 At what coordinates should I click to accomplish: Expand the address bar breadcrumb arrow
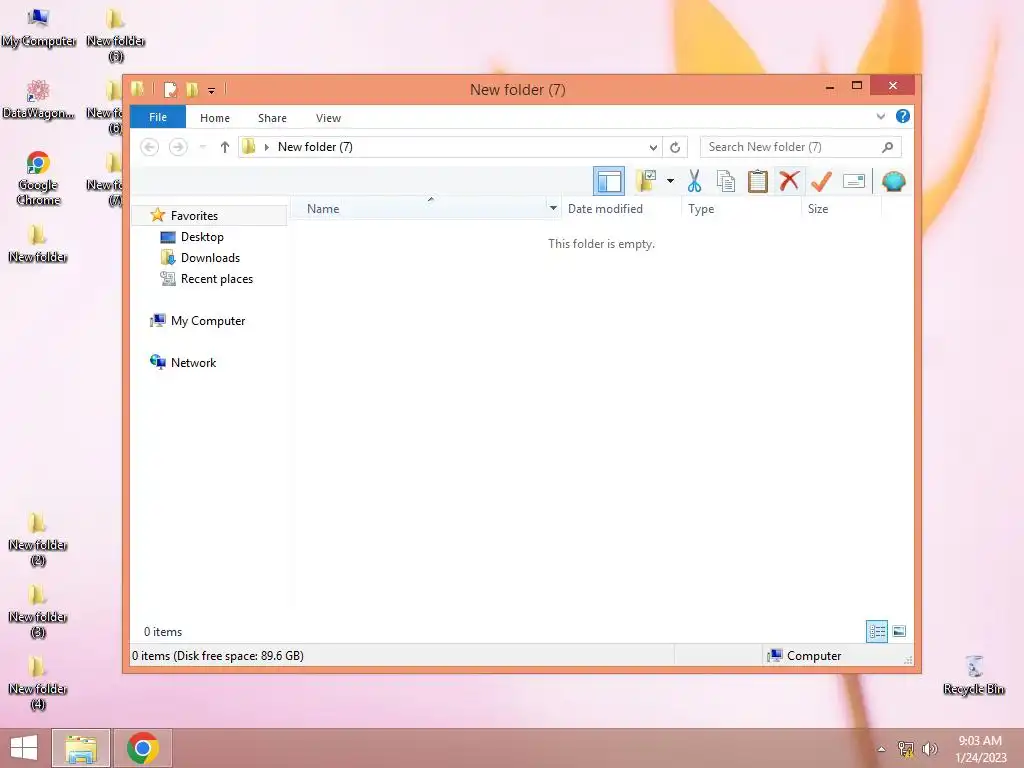(266, 147)
